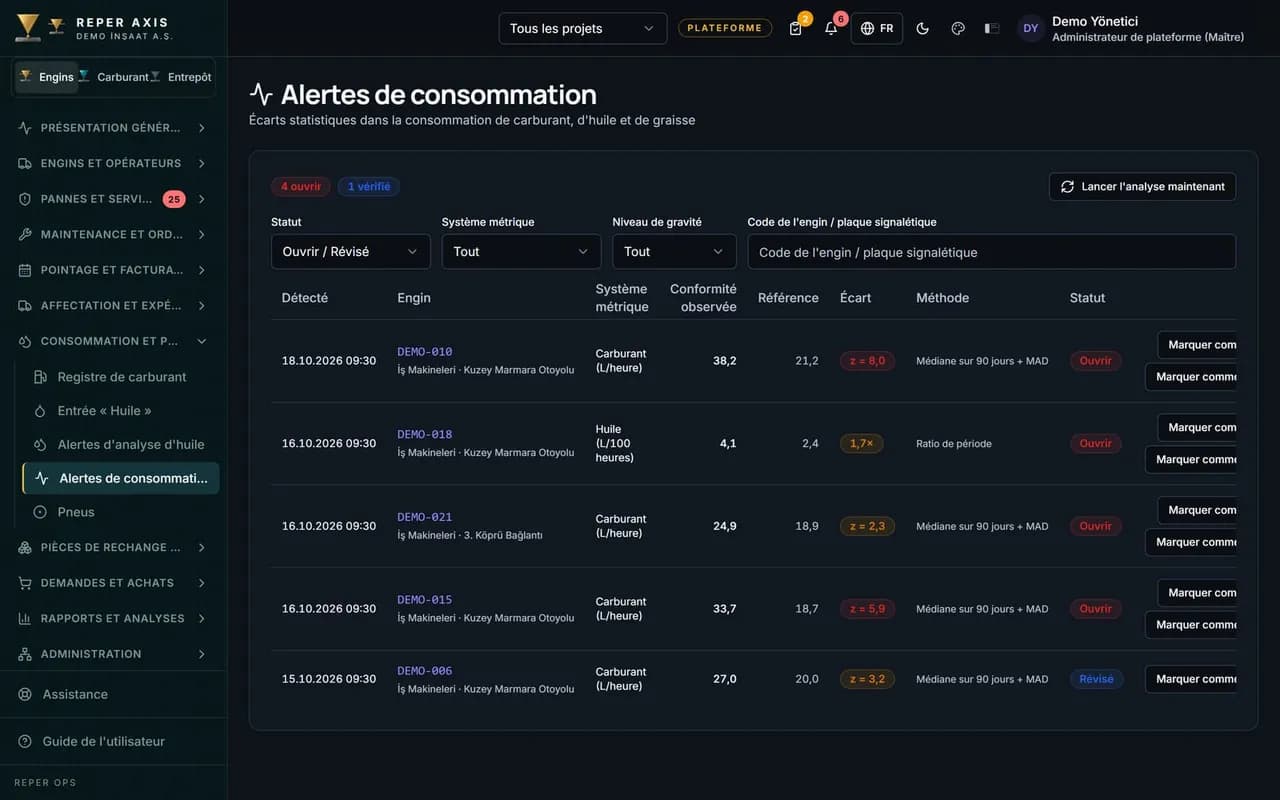The height and width of the screenshot is (800, 1280).
Task: Open the FR language selector
Action: pos(877,28)
